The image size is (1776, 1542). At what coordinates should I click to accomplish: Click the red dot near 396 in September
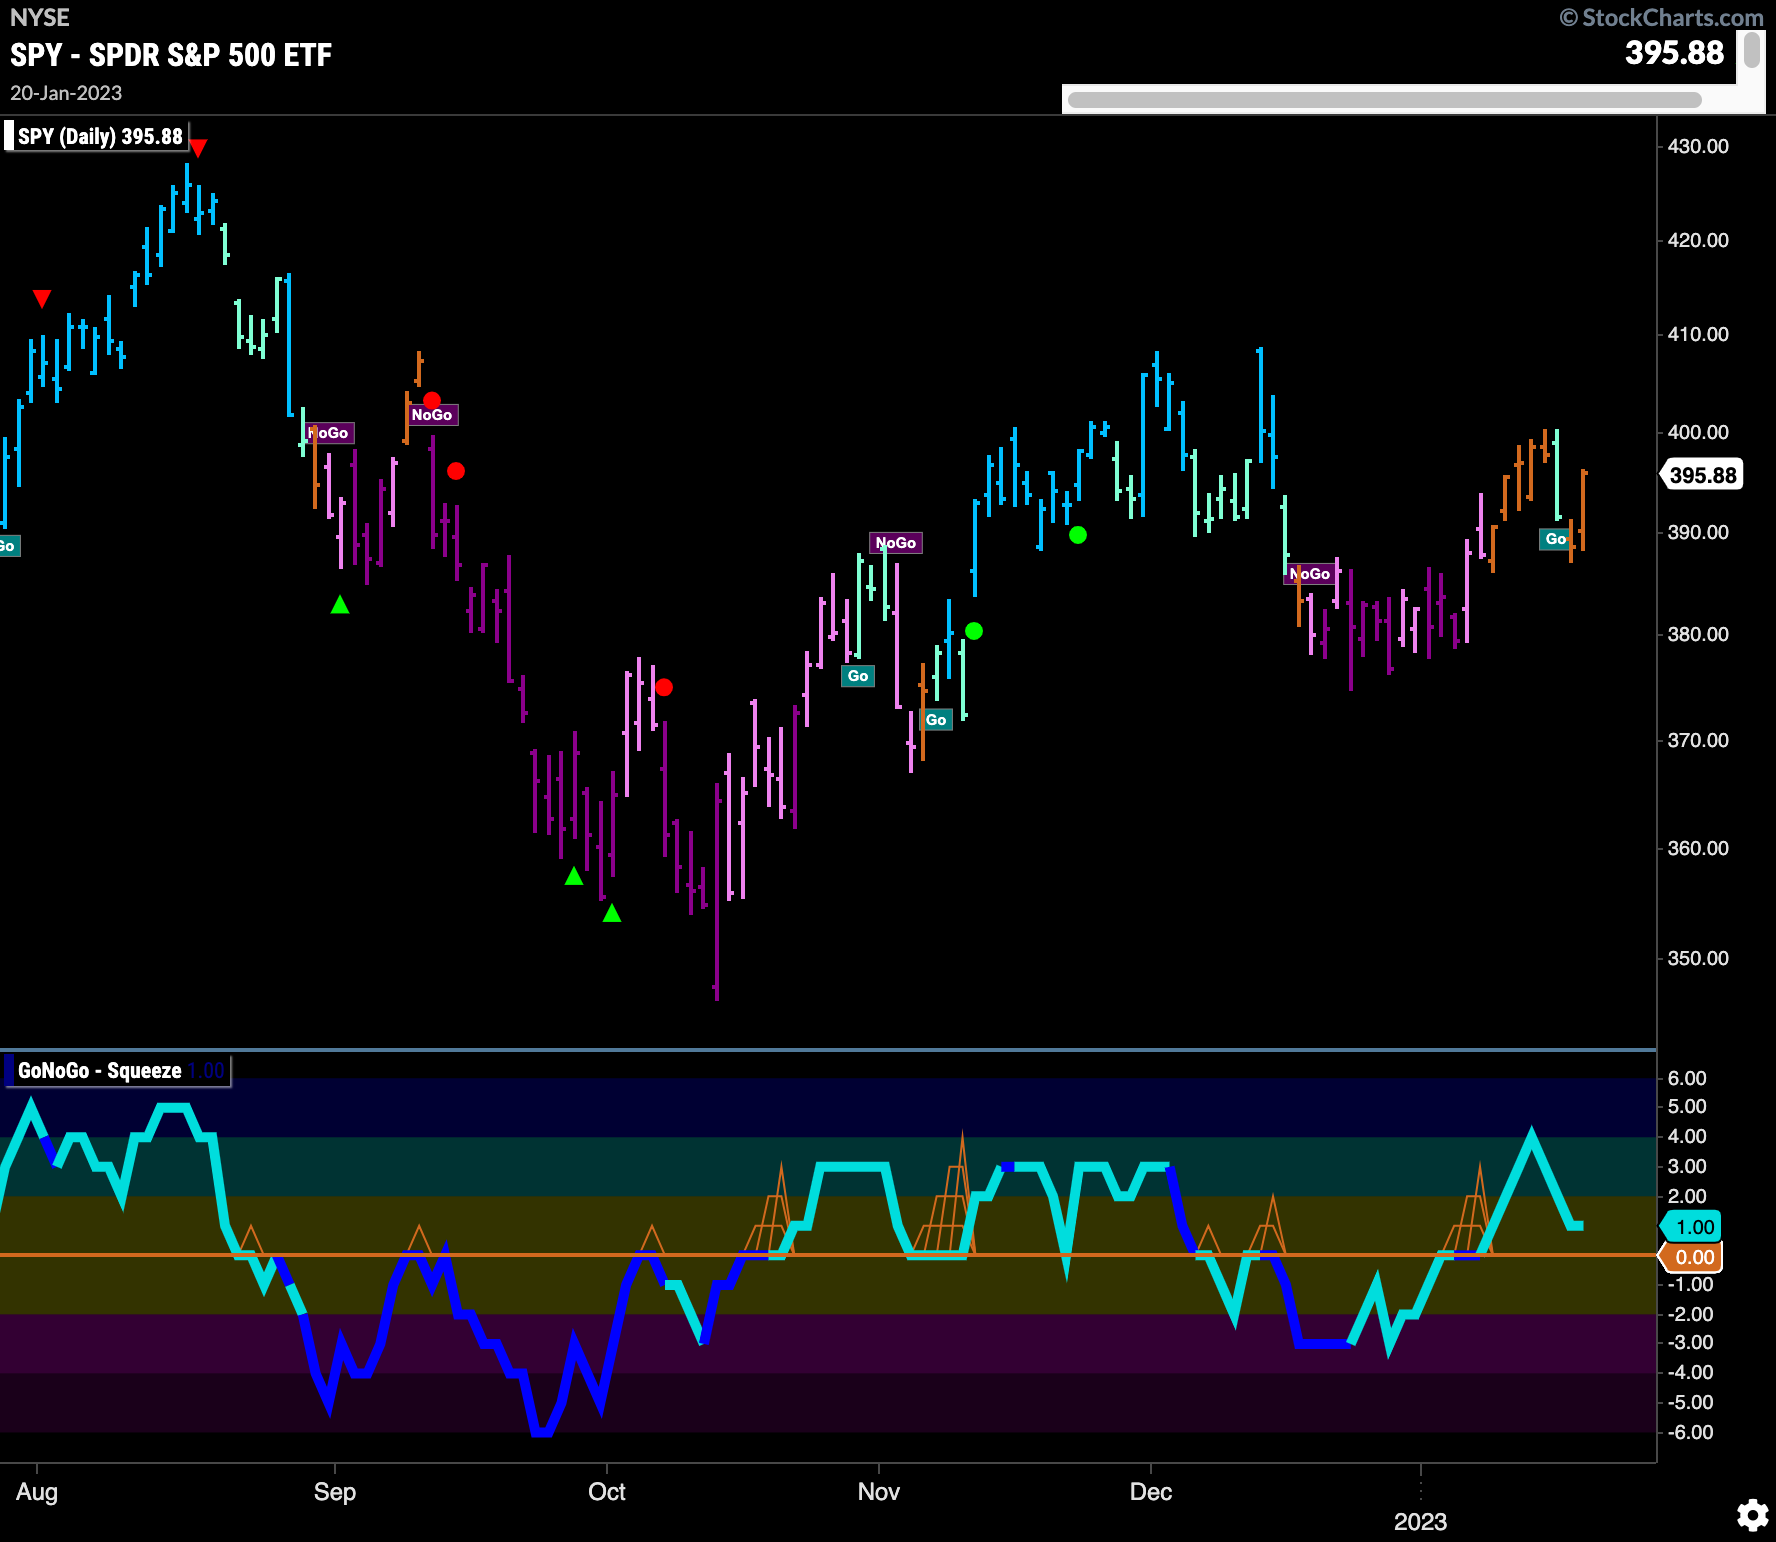(x=456, y=471)
